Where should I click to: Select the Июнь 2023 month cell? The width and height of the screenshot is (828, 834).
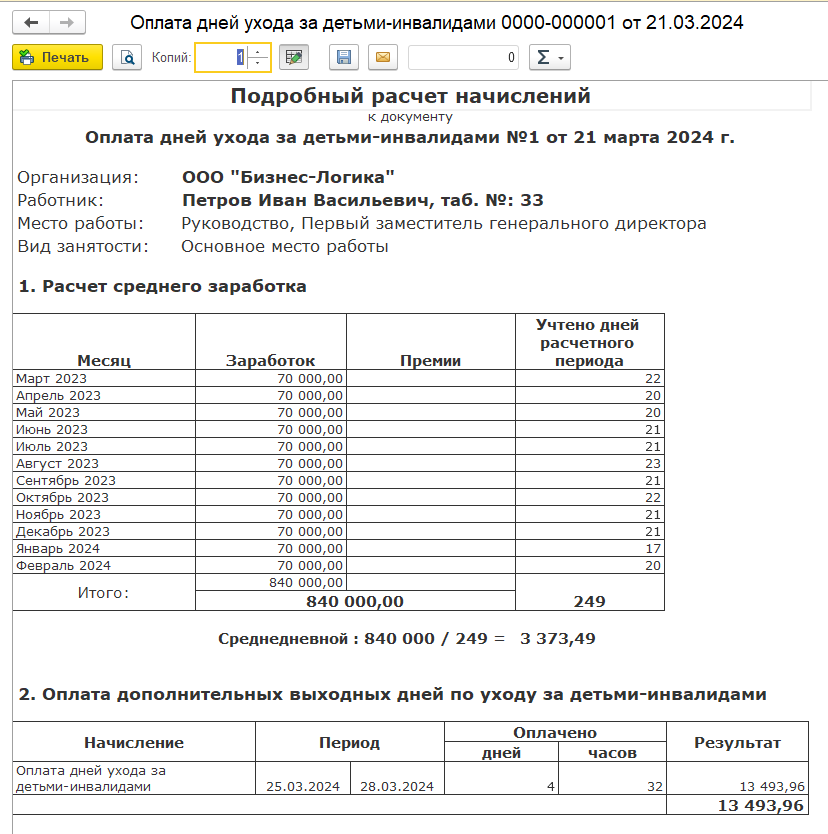point(104,430)
